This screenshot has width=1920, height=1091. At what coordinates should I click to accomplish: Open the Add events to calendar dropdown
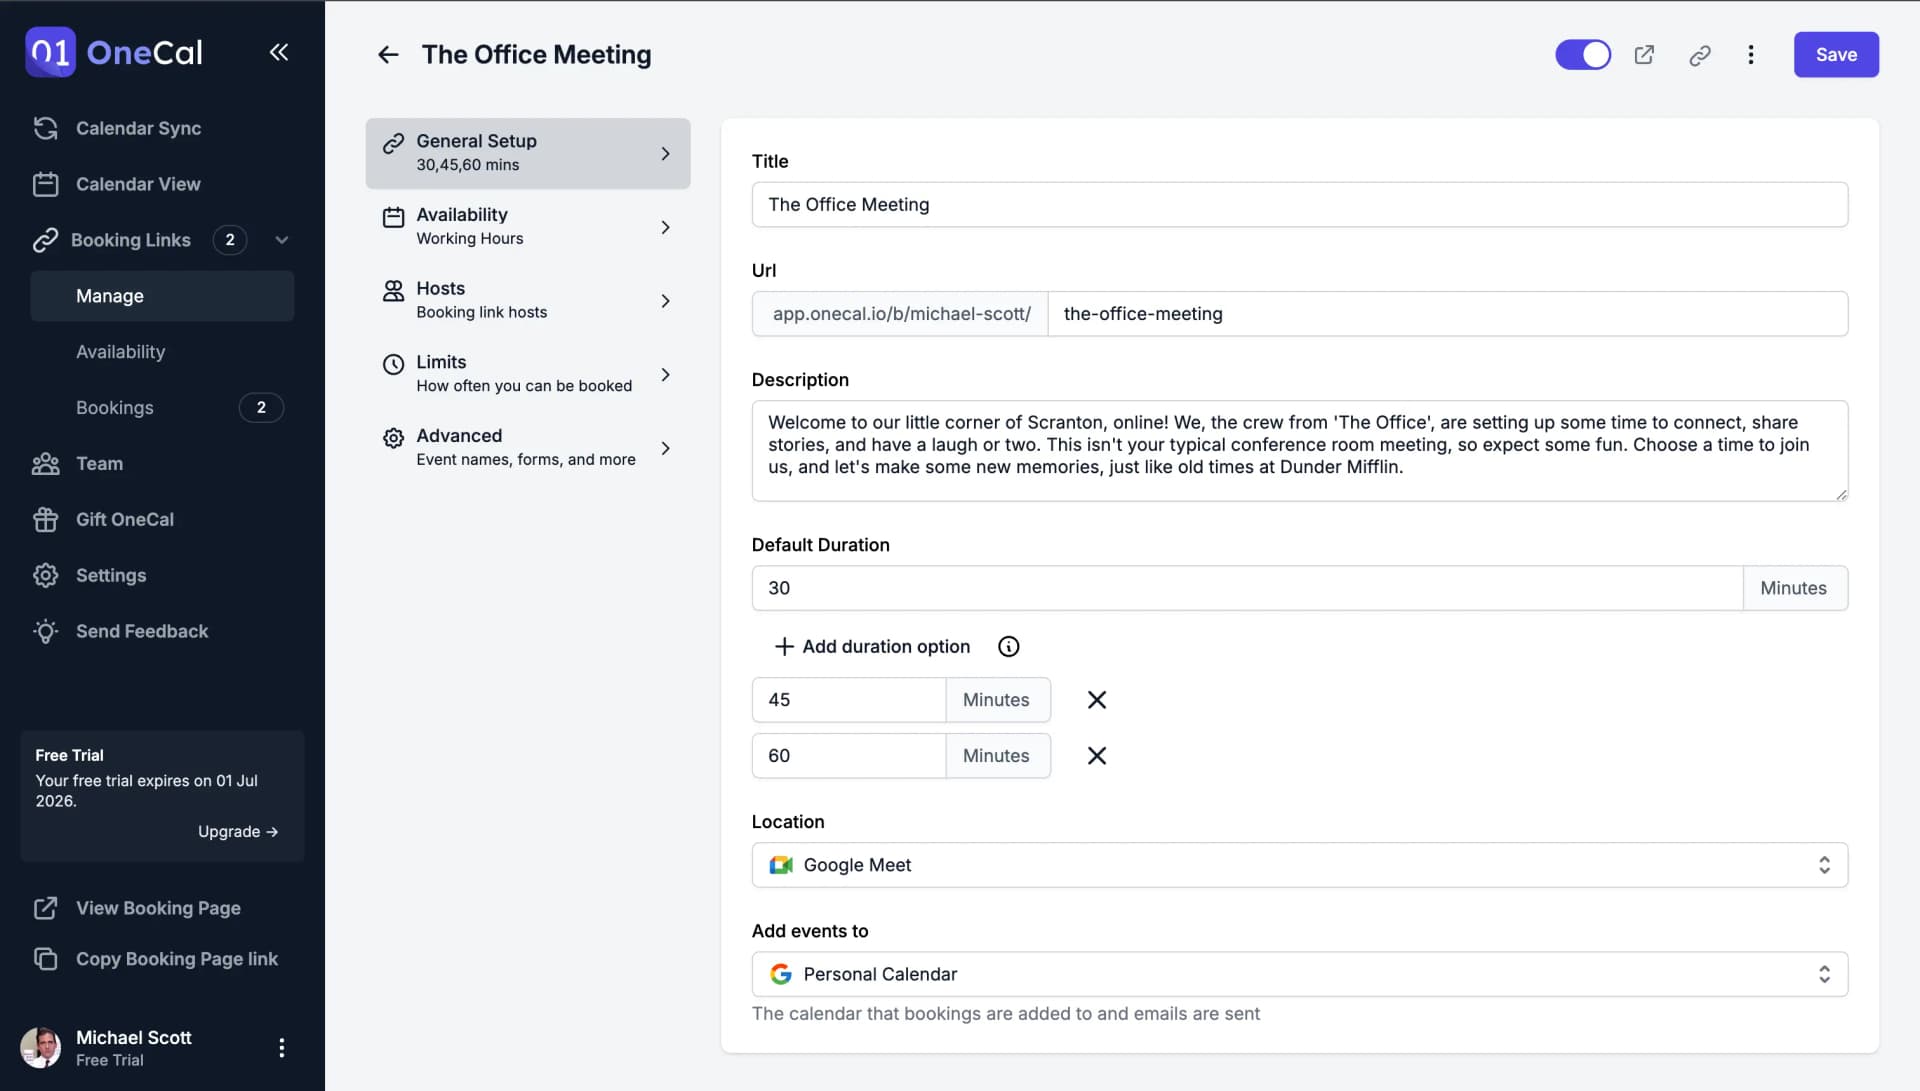(1299, 974)
